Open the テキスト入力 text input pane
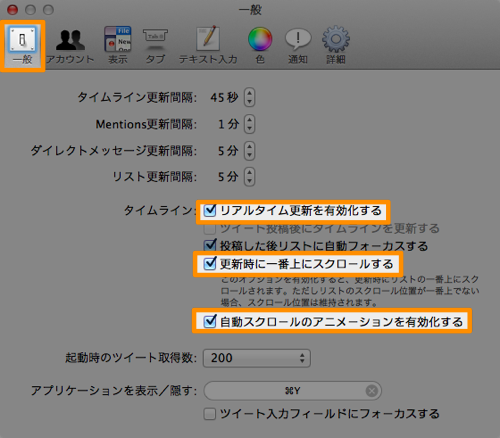 point(208,46)
